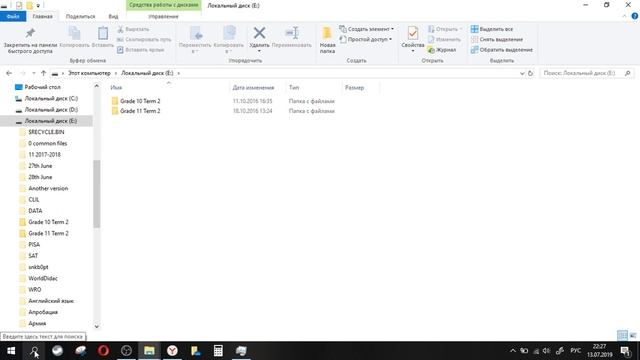Go up one level with up arrow

tap(43, 73)
